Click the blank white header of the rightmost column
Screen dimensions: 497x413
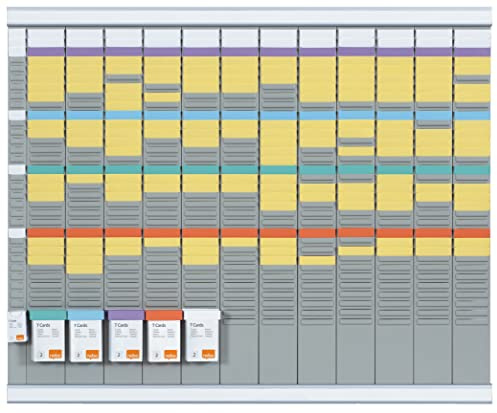tap(472, 38)
